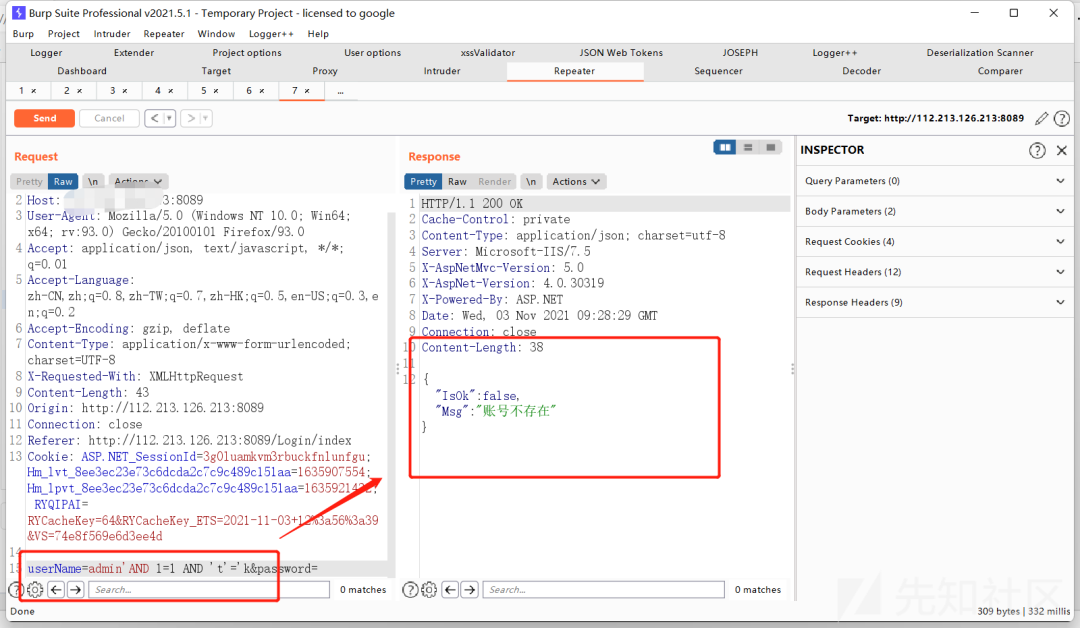Jump to next response search match
Screen dimensions: 1080x628
(470, 590)
